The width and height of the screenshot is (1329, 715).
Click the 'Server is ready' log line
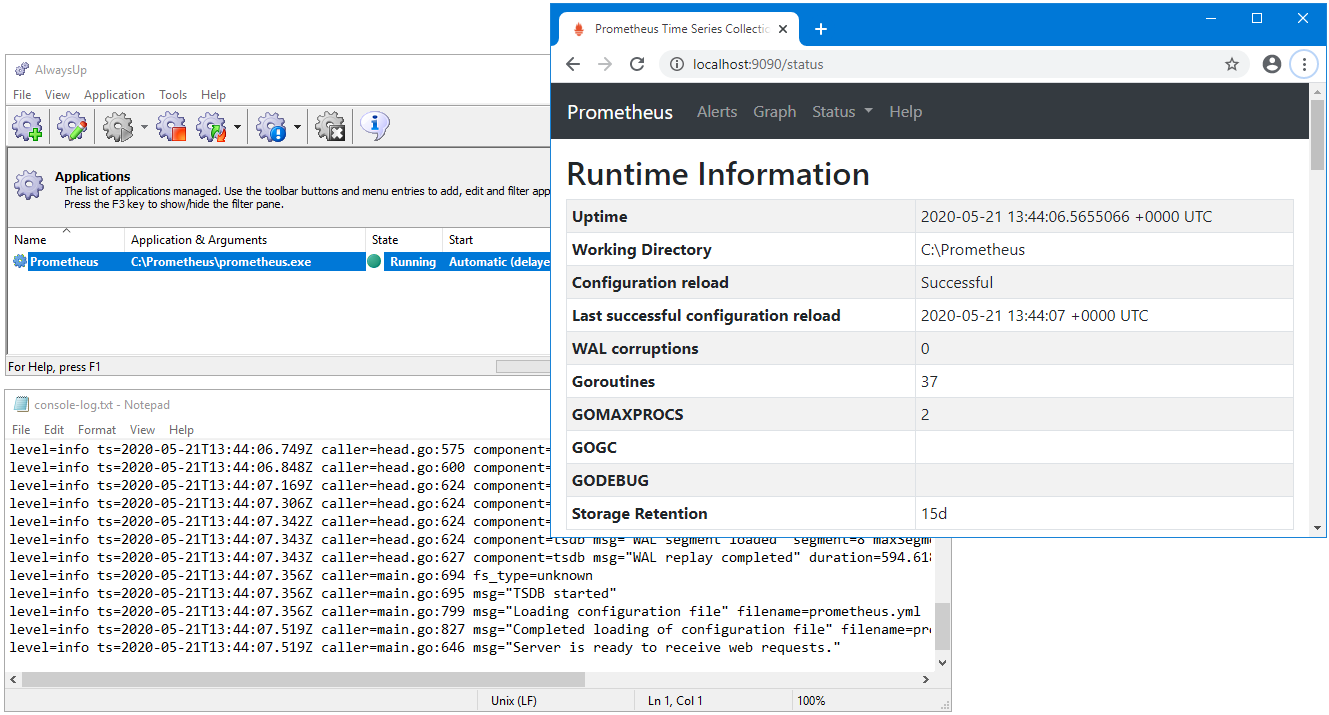[425, 648]
